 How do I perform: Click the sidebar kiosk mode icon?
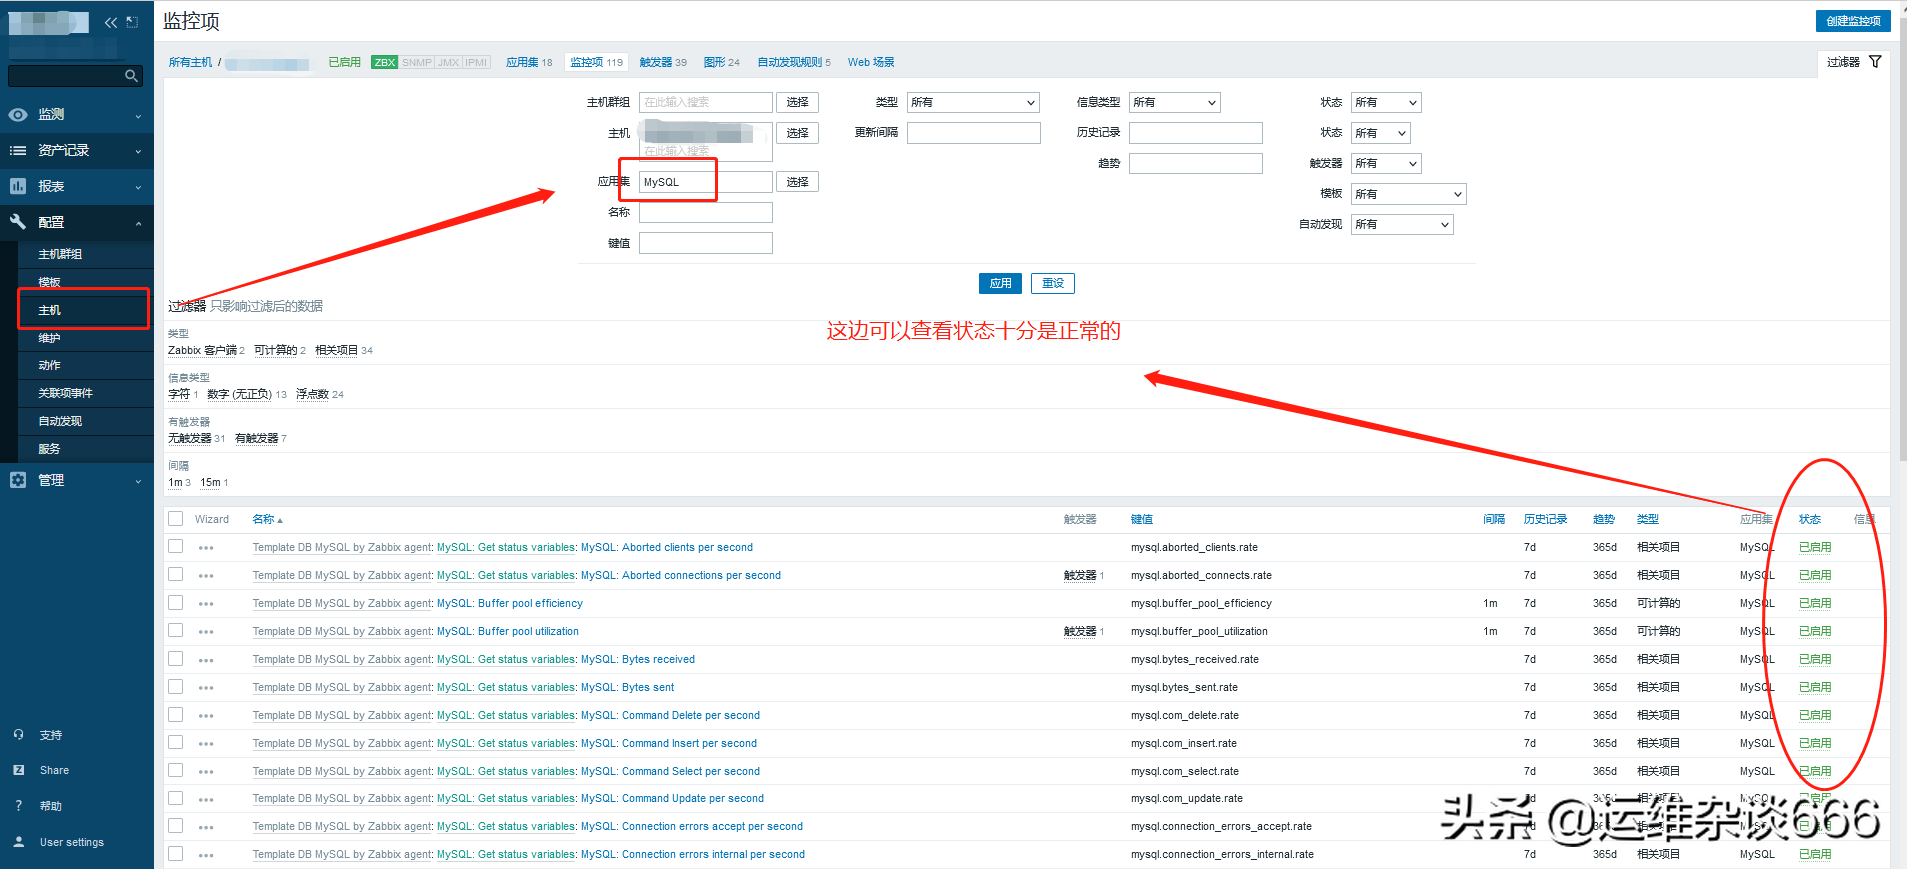[x=132, y=22]
